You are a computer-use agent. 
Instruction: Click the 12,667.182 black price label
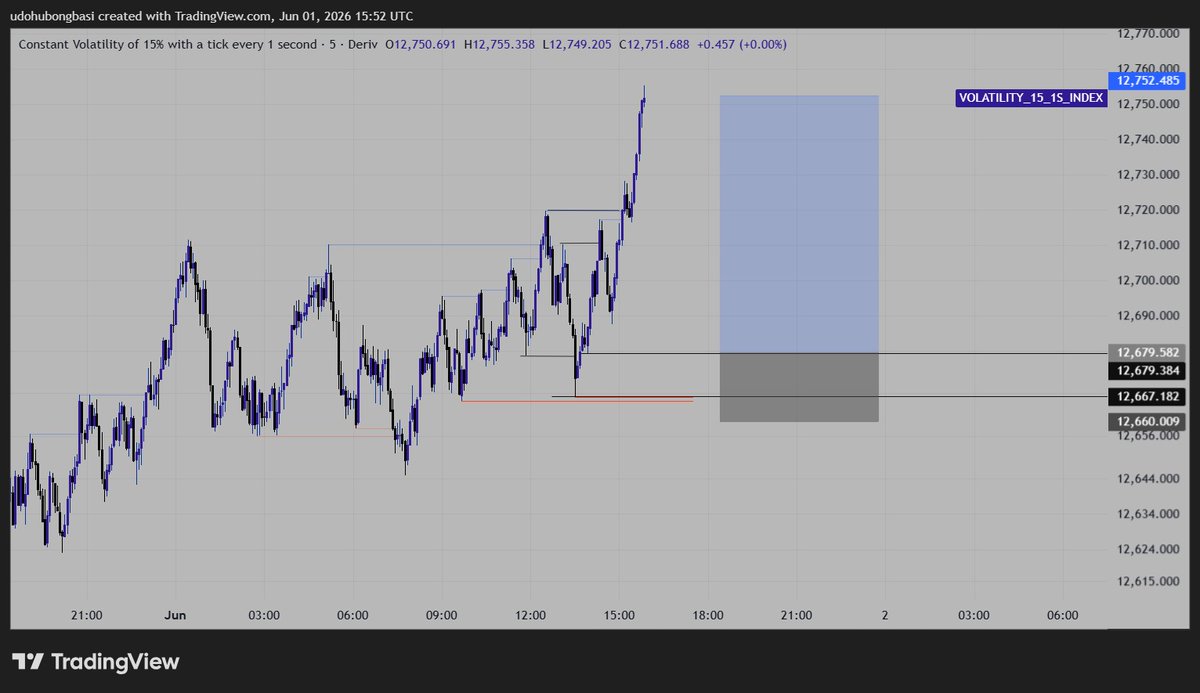pos(1149,397)
